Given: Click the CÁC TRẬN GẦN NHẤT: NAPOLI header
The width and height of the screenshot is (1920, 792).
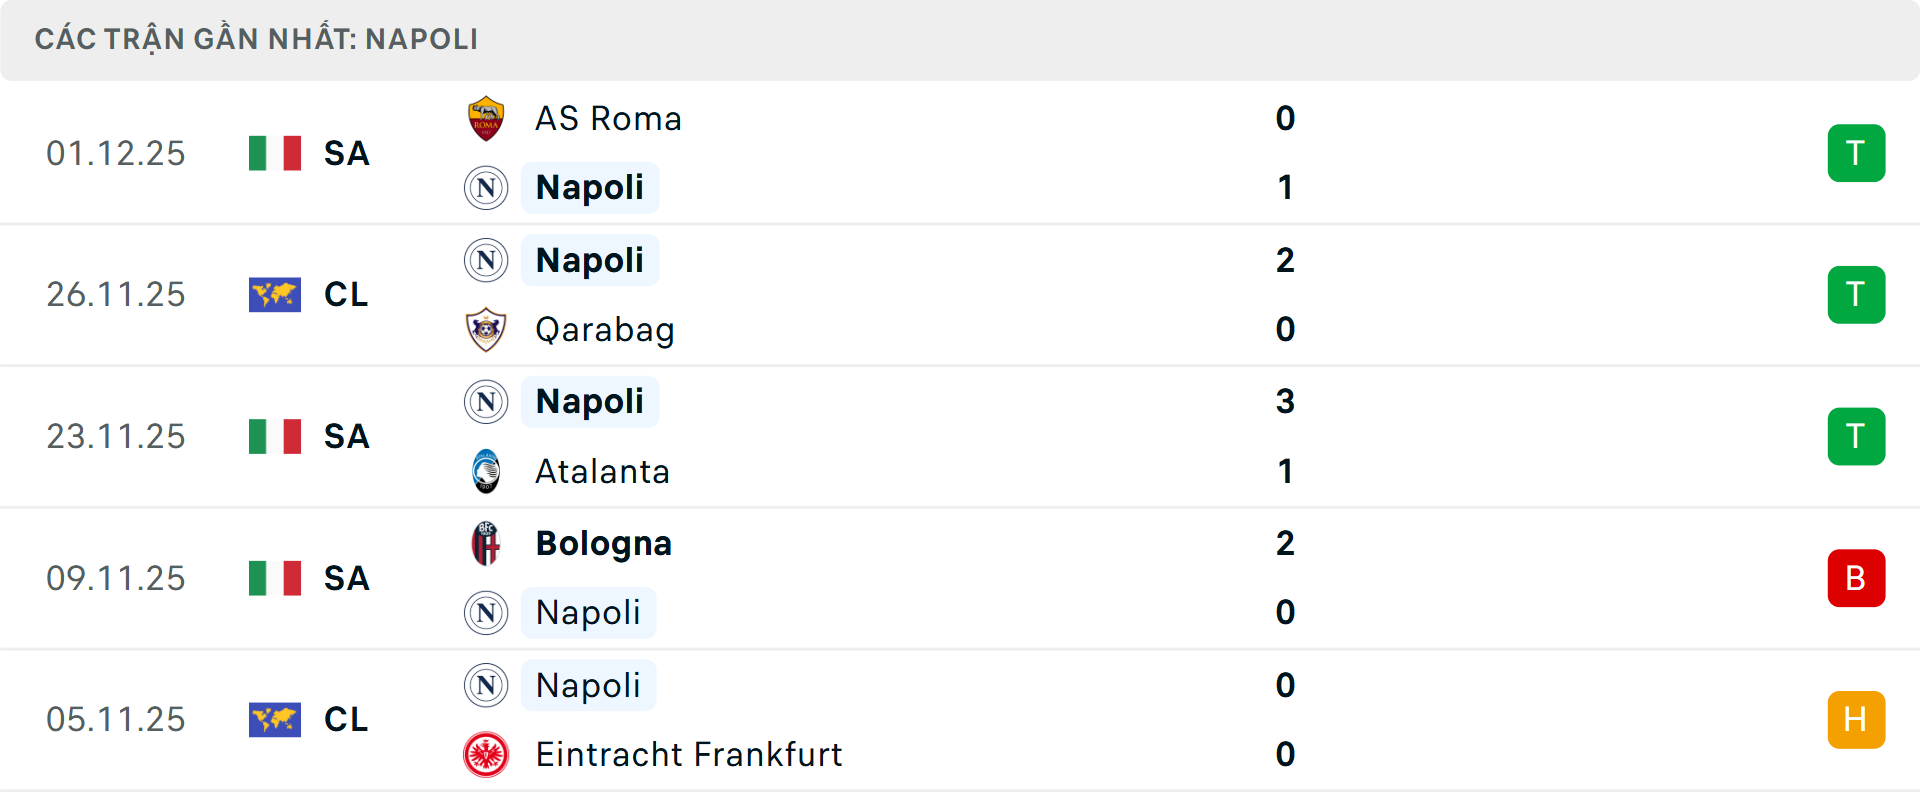Looking at the screenshot, I should (256, 39).
